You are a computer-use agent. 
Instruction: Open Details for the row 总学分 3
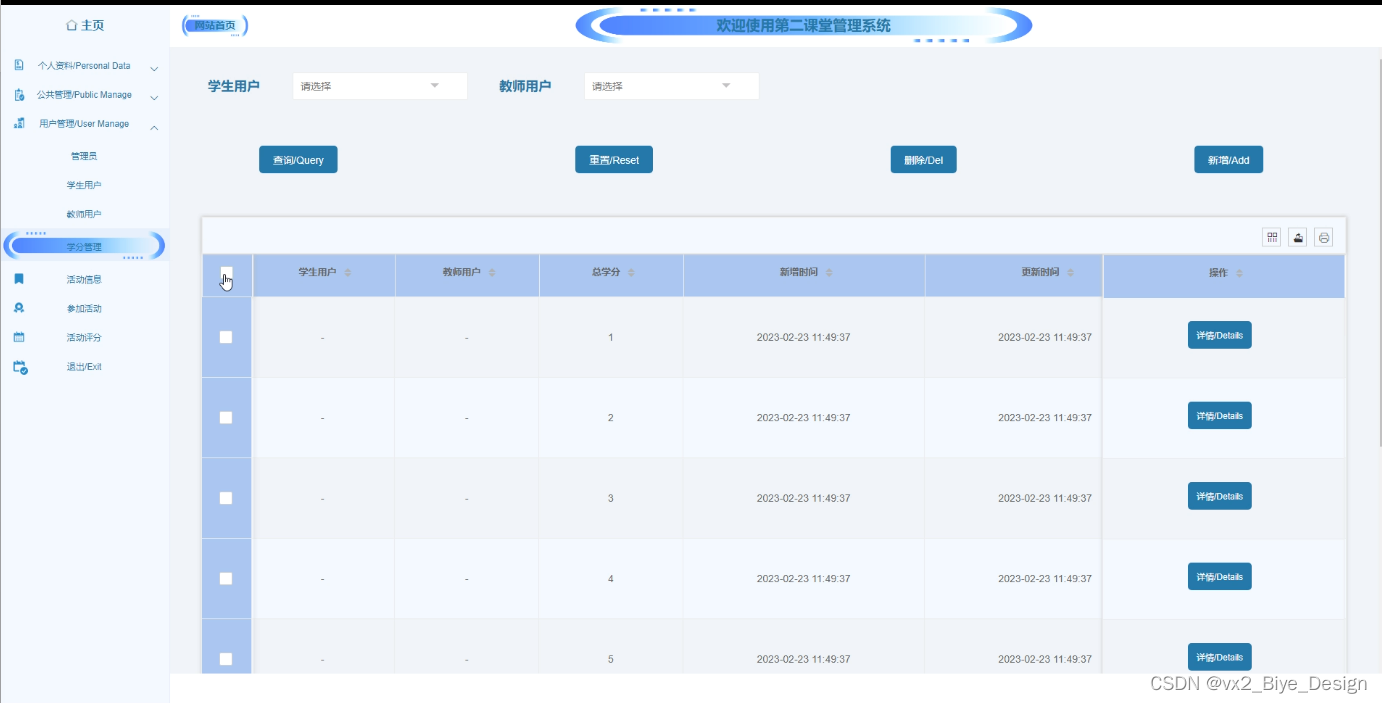click(x=1219, y=496)
